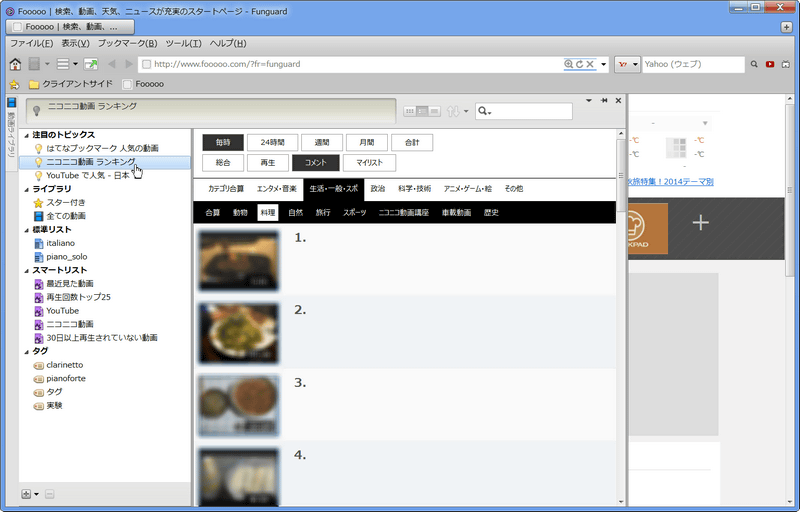Switch to compact list view
This screenshot has width=800, height=512.
tap(434, 111)
